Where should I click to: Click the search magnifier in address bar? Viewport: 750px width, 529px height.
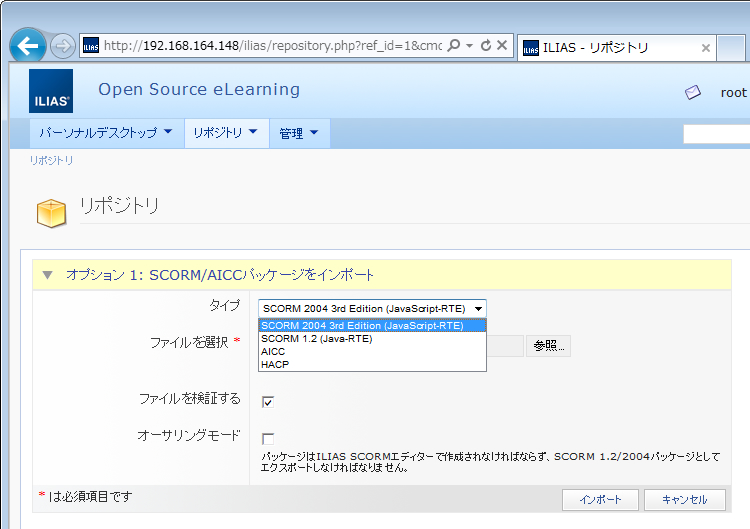454,46
